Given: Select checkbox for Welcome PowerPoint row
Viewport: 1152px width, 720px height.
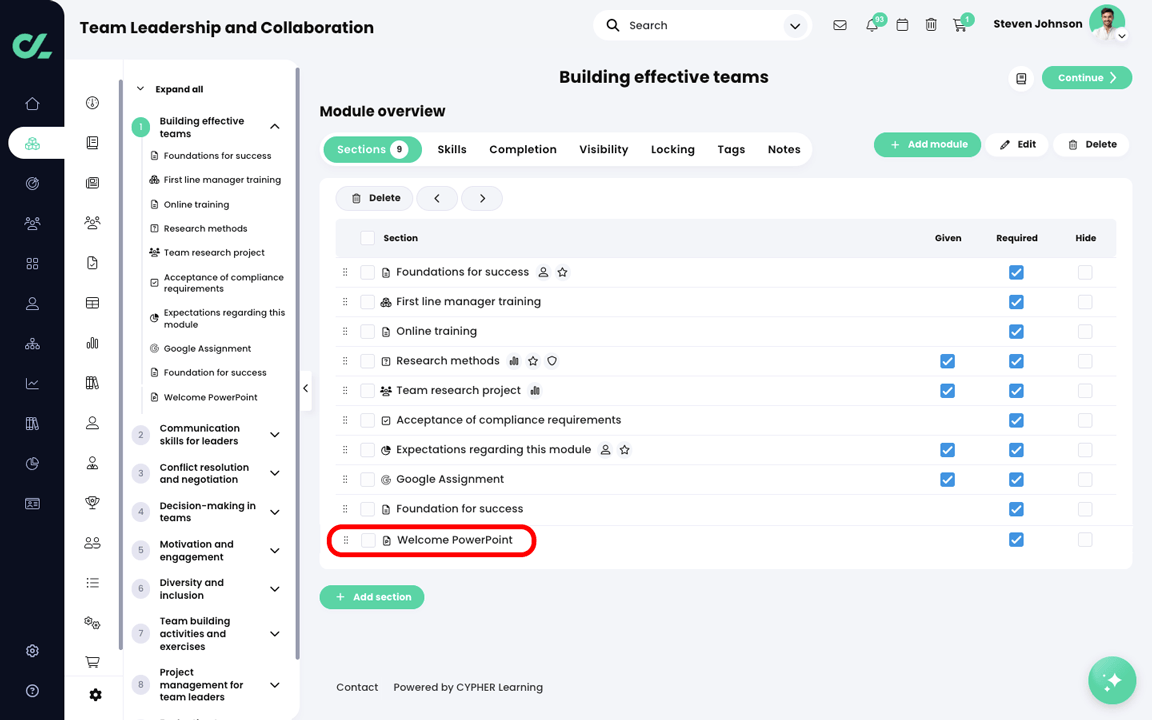Looking at the screenshot, I should 368,540.
